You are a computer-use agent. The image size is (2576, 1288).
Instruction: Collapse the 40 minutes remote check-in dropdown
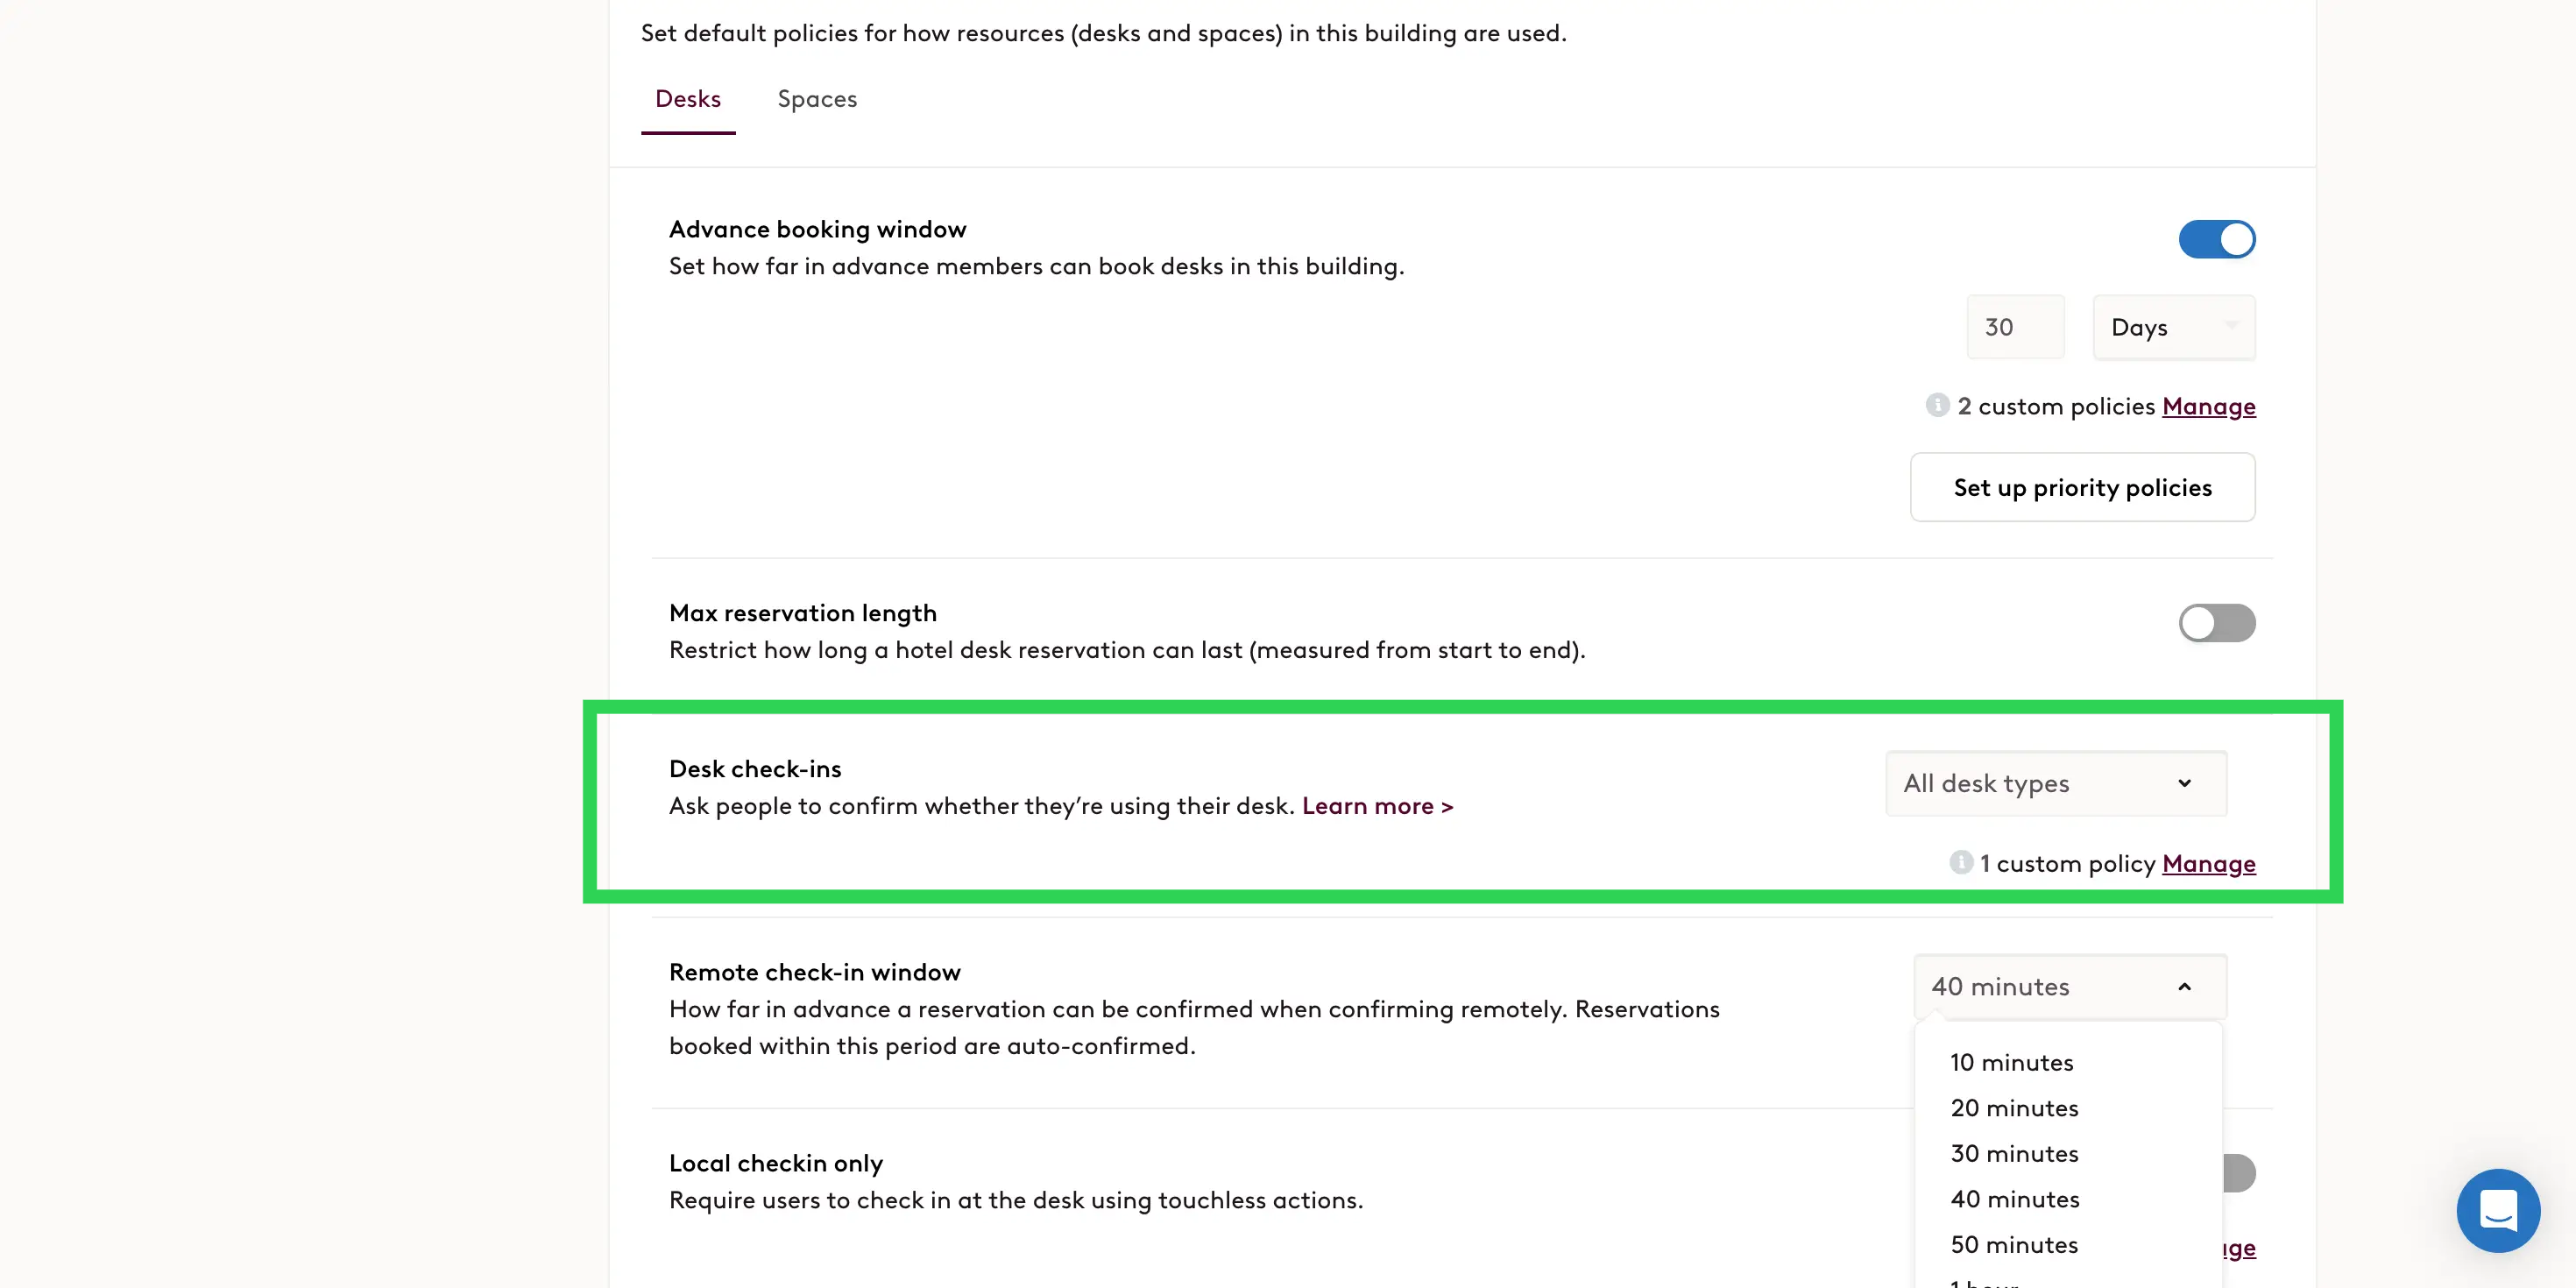(2070, 987)
